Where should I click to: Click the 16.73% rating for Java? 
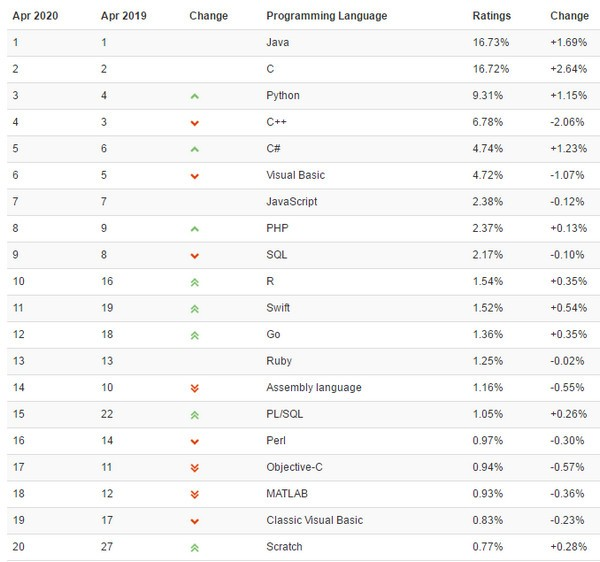point(491,42)
